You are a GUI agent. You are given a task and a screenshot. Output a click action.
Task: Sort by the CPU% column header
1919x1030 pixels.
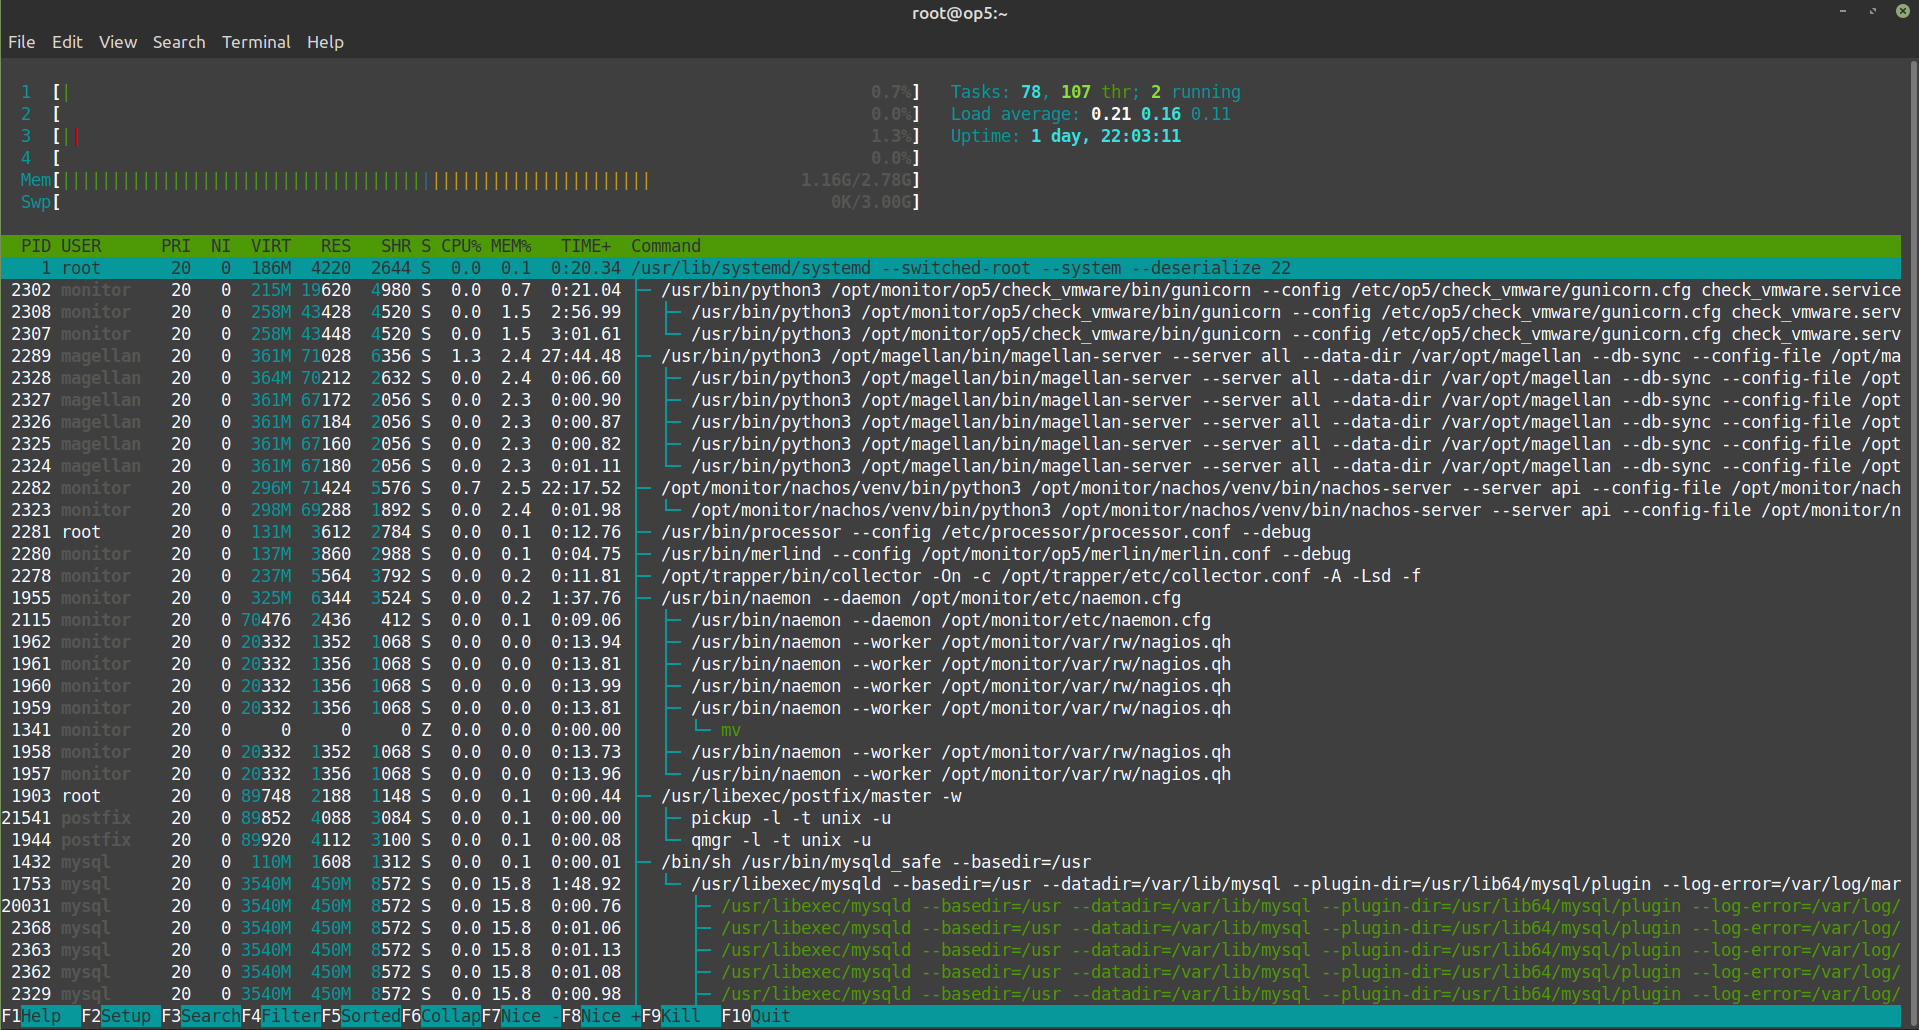coord(461,246)
